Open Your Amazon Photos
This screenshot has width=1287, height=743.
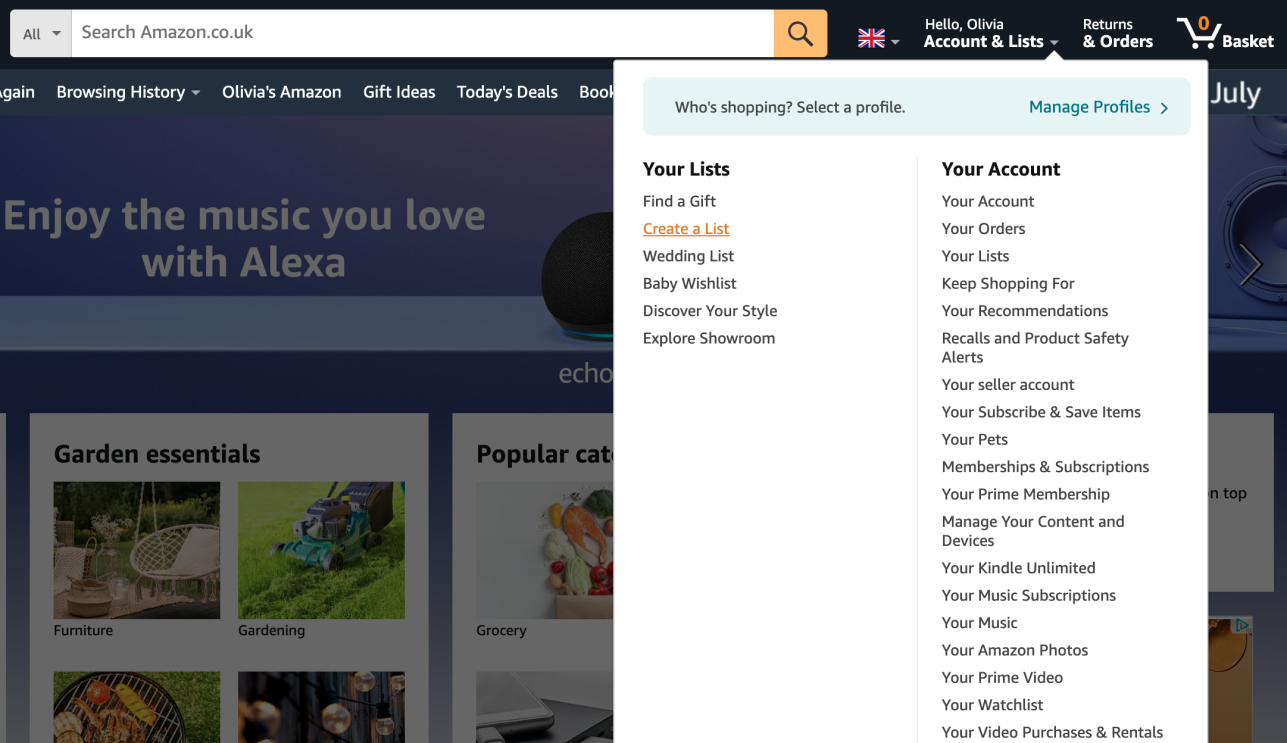click(1015, 650)
